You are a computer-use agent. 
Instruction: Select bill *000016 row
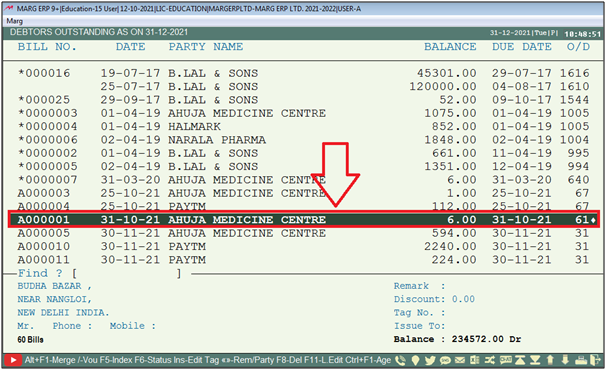(x=304, y=73)
